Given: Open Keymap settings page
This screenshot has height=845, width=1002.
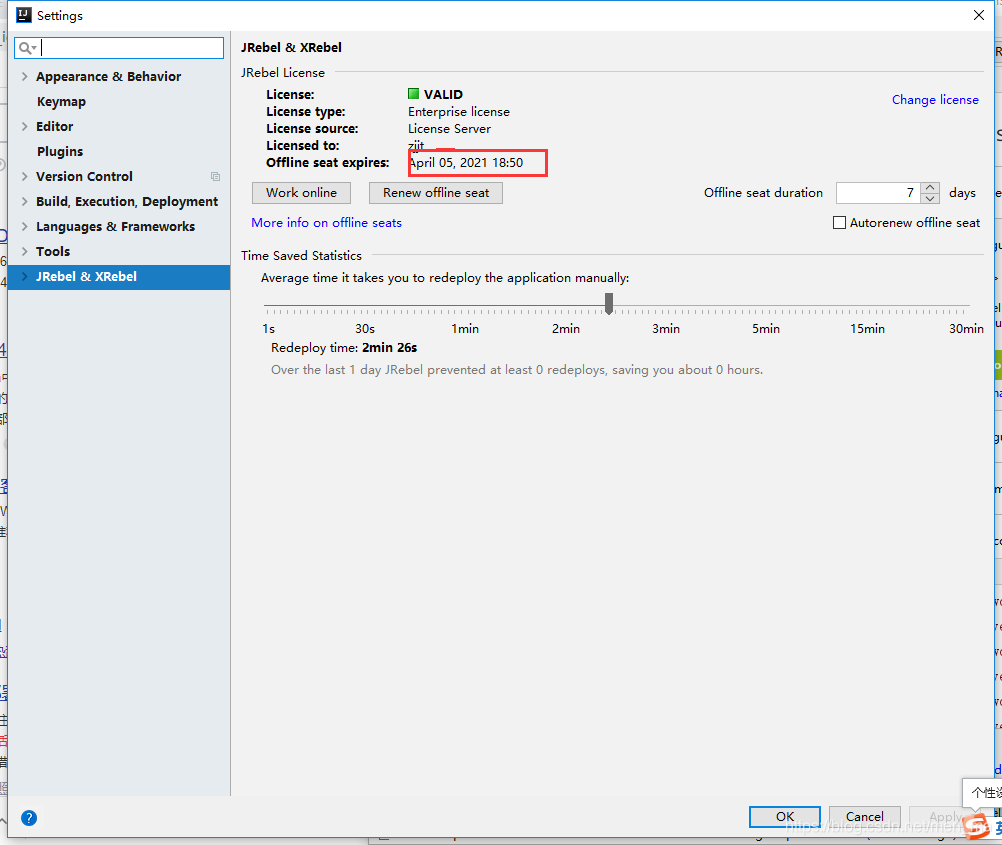Looking at the screenshot, I should (61, 102).
